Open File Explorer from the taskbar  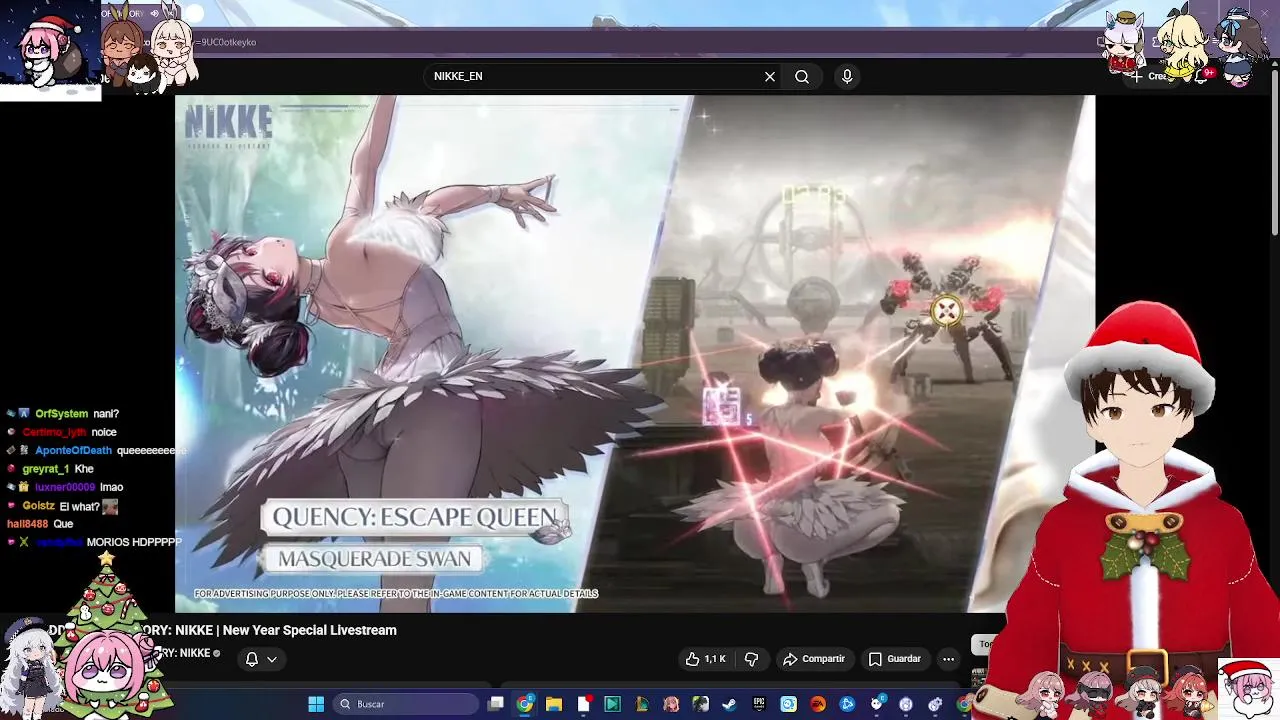pyautogui.click(x=553, y=704)
